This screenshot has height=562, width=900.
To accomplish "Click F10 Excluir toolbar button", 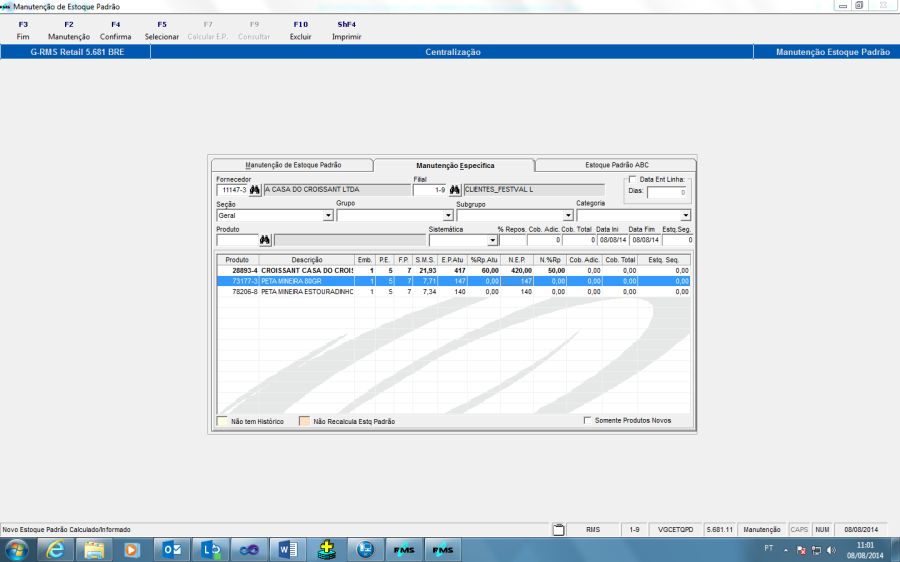I will (x=300, y=30).
